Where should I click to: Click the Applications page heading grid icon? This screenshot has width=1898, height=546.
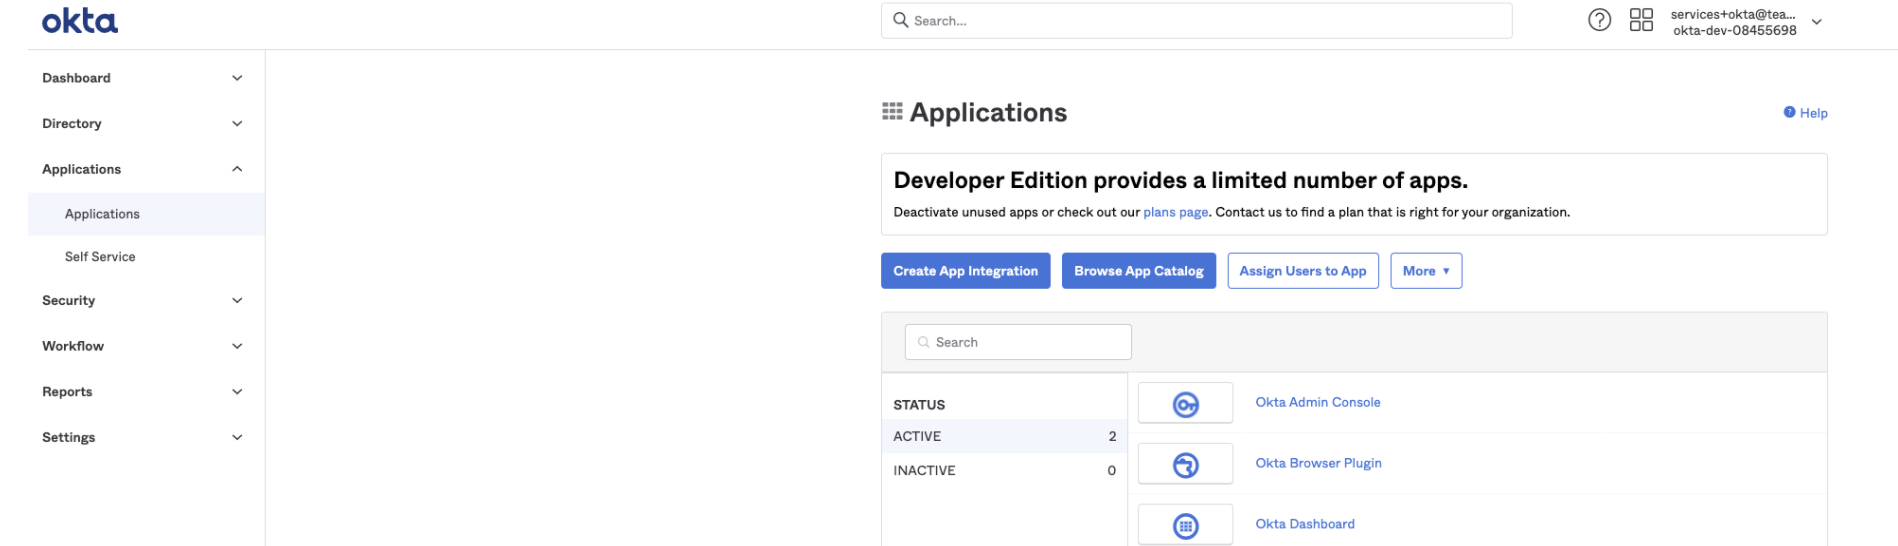[x=892, y=112]
